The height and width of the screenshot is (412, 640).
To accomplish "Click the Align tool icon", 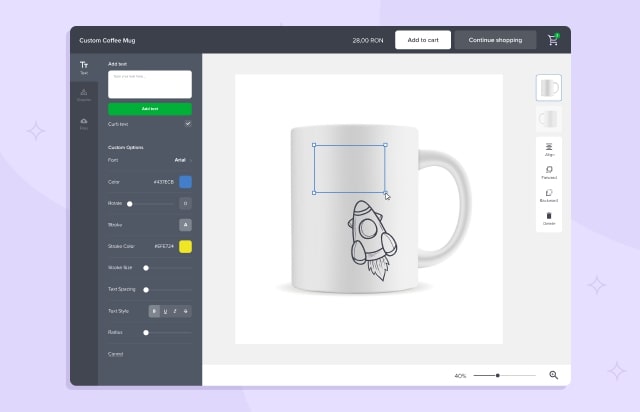I will pos(549,150).
